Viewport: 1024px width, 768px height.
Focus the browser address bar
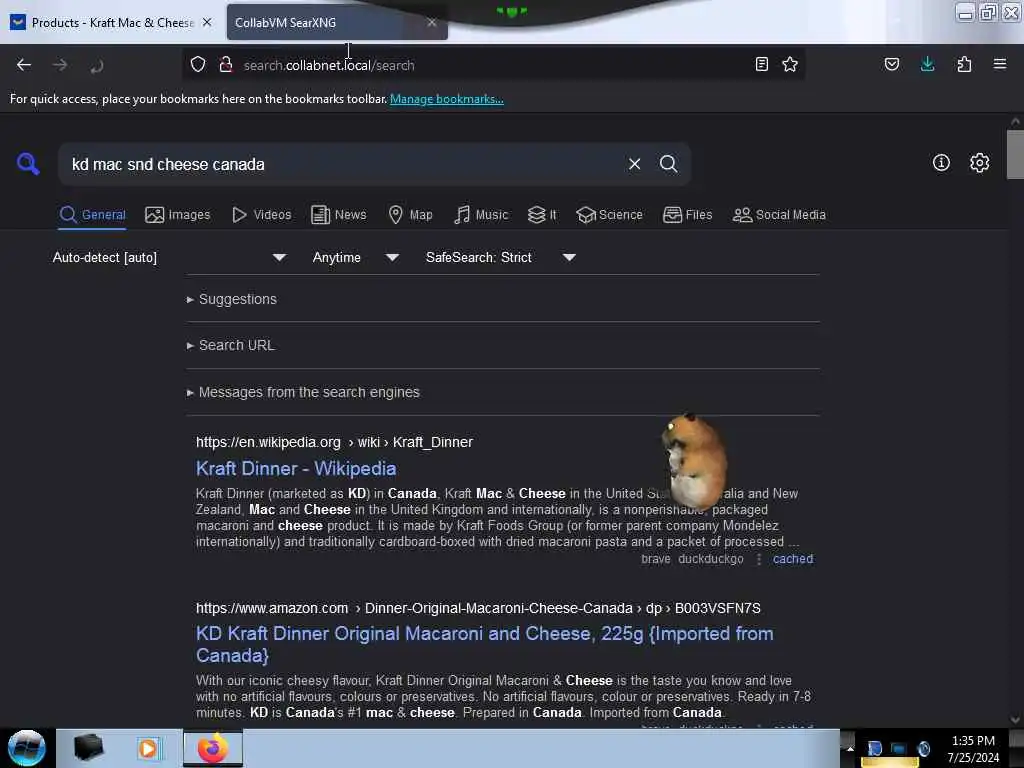click(493, 65)
